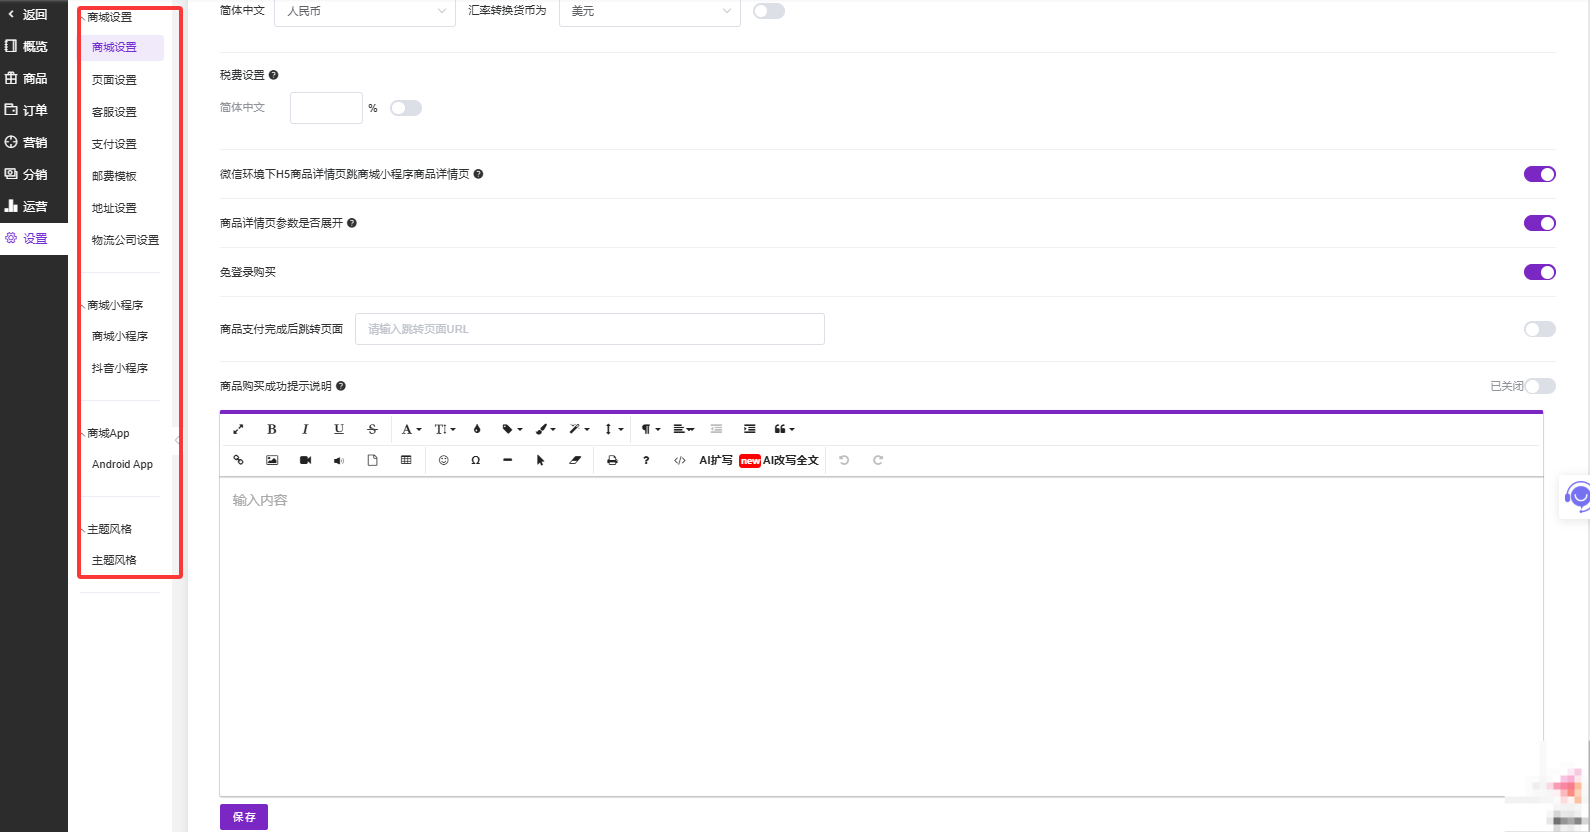Open the line height dropdown
This screenshot has height=832, width=1590.
613,429
